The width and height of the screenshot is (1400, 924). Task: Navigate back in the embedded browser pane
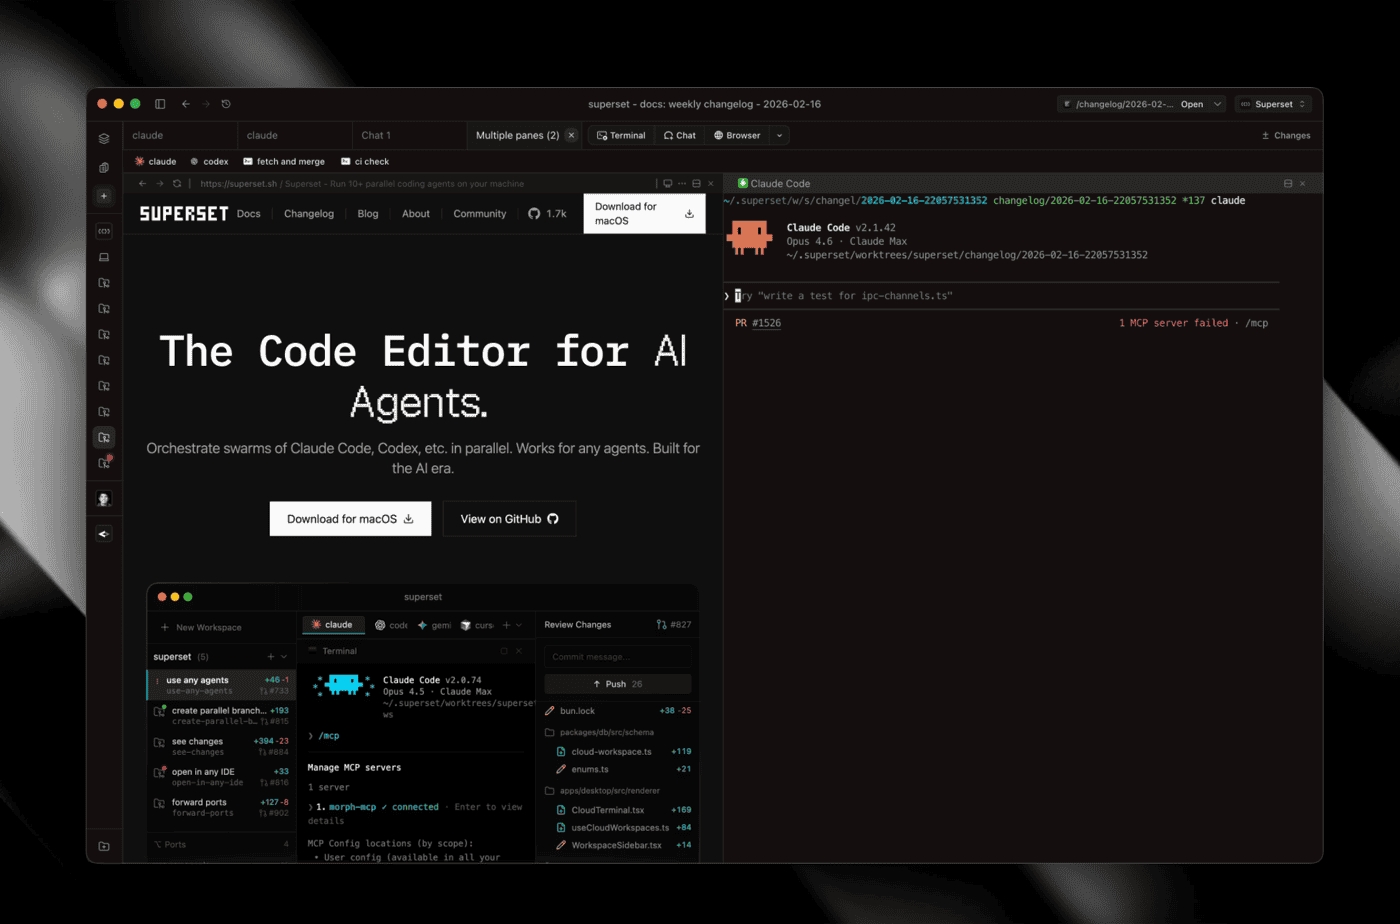click(x=142, y=184)
